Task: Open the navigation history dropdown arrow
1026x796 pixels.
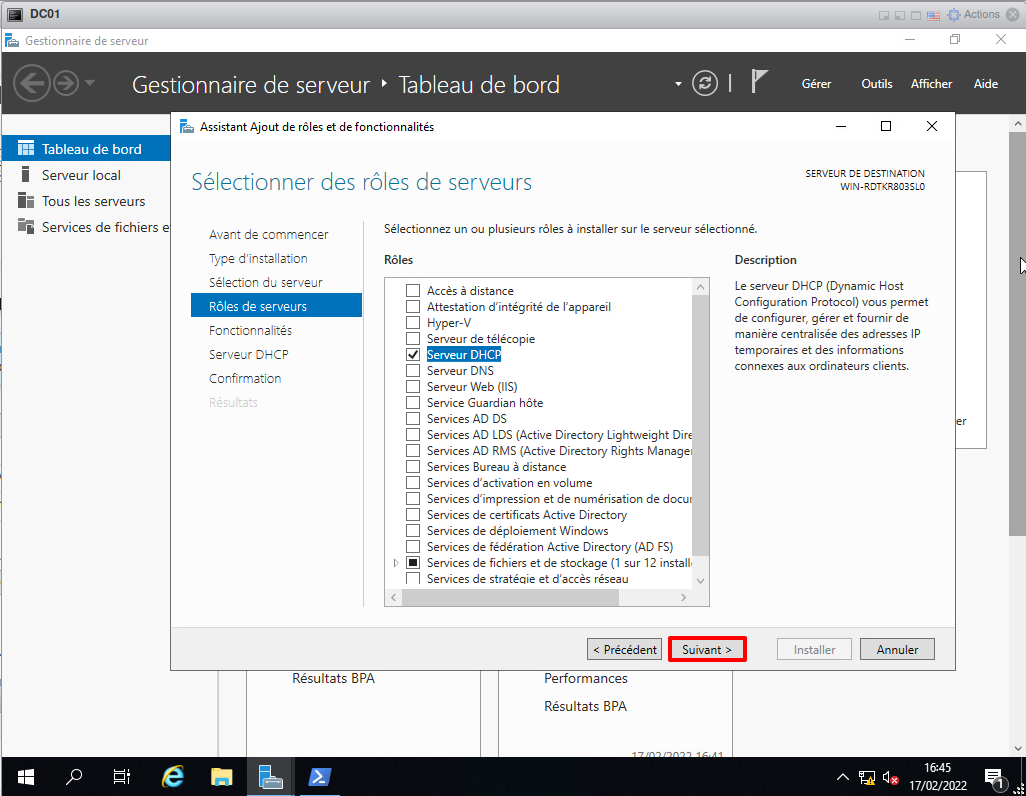Action: point(90,83)
